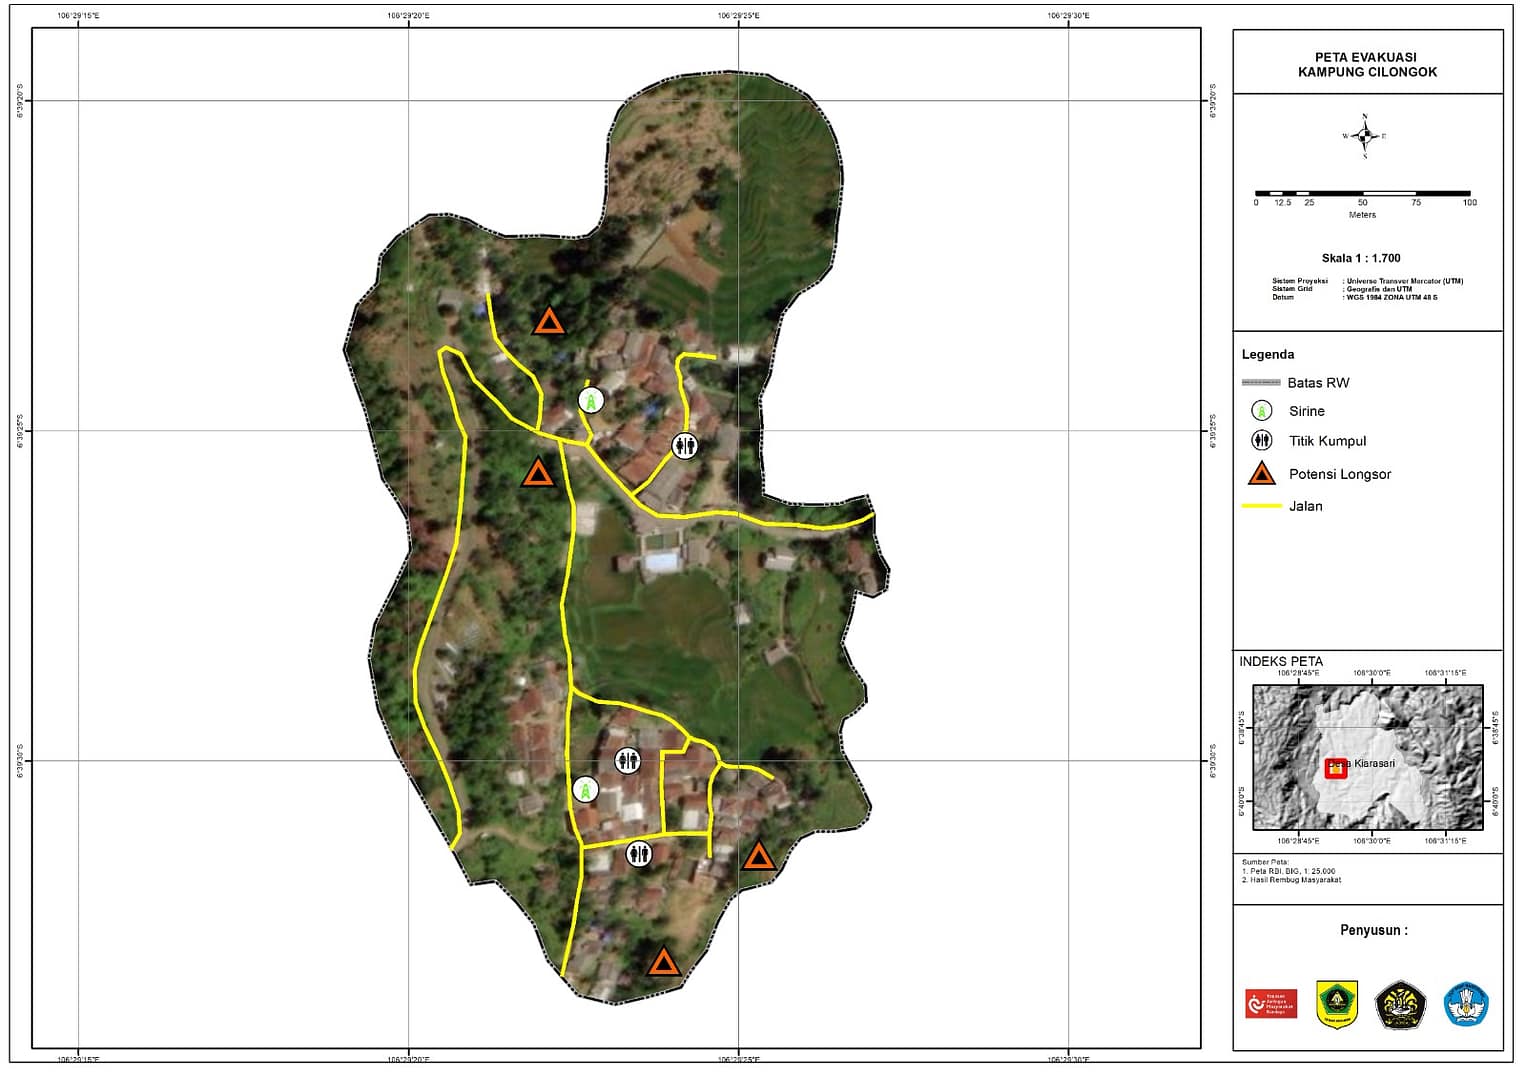Click the red rectangular organization logo
Viewport: 1526px width, 1080px height.
(1270, 1003)
